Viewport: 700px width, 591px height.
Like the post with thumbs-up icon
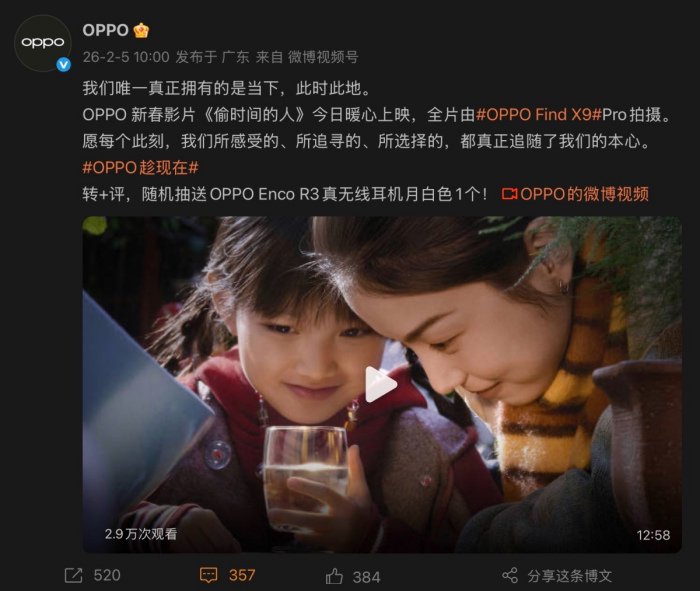pyautogui.click(x=334, y=576)
